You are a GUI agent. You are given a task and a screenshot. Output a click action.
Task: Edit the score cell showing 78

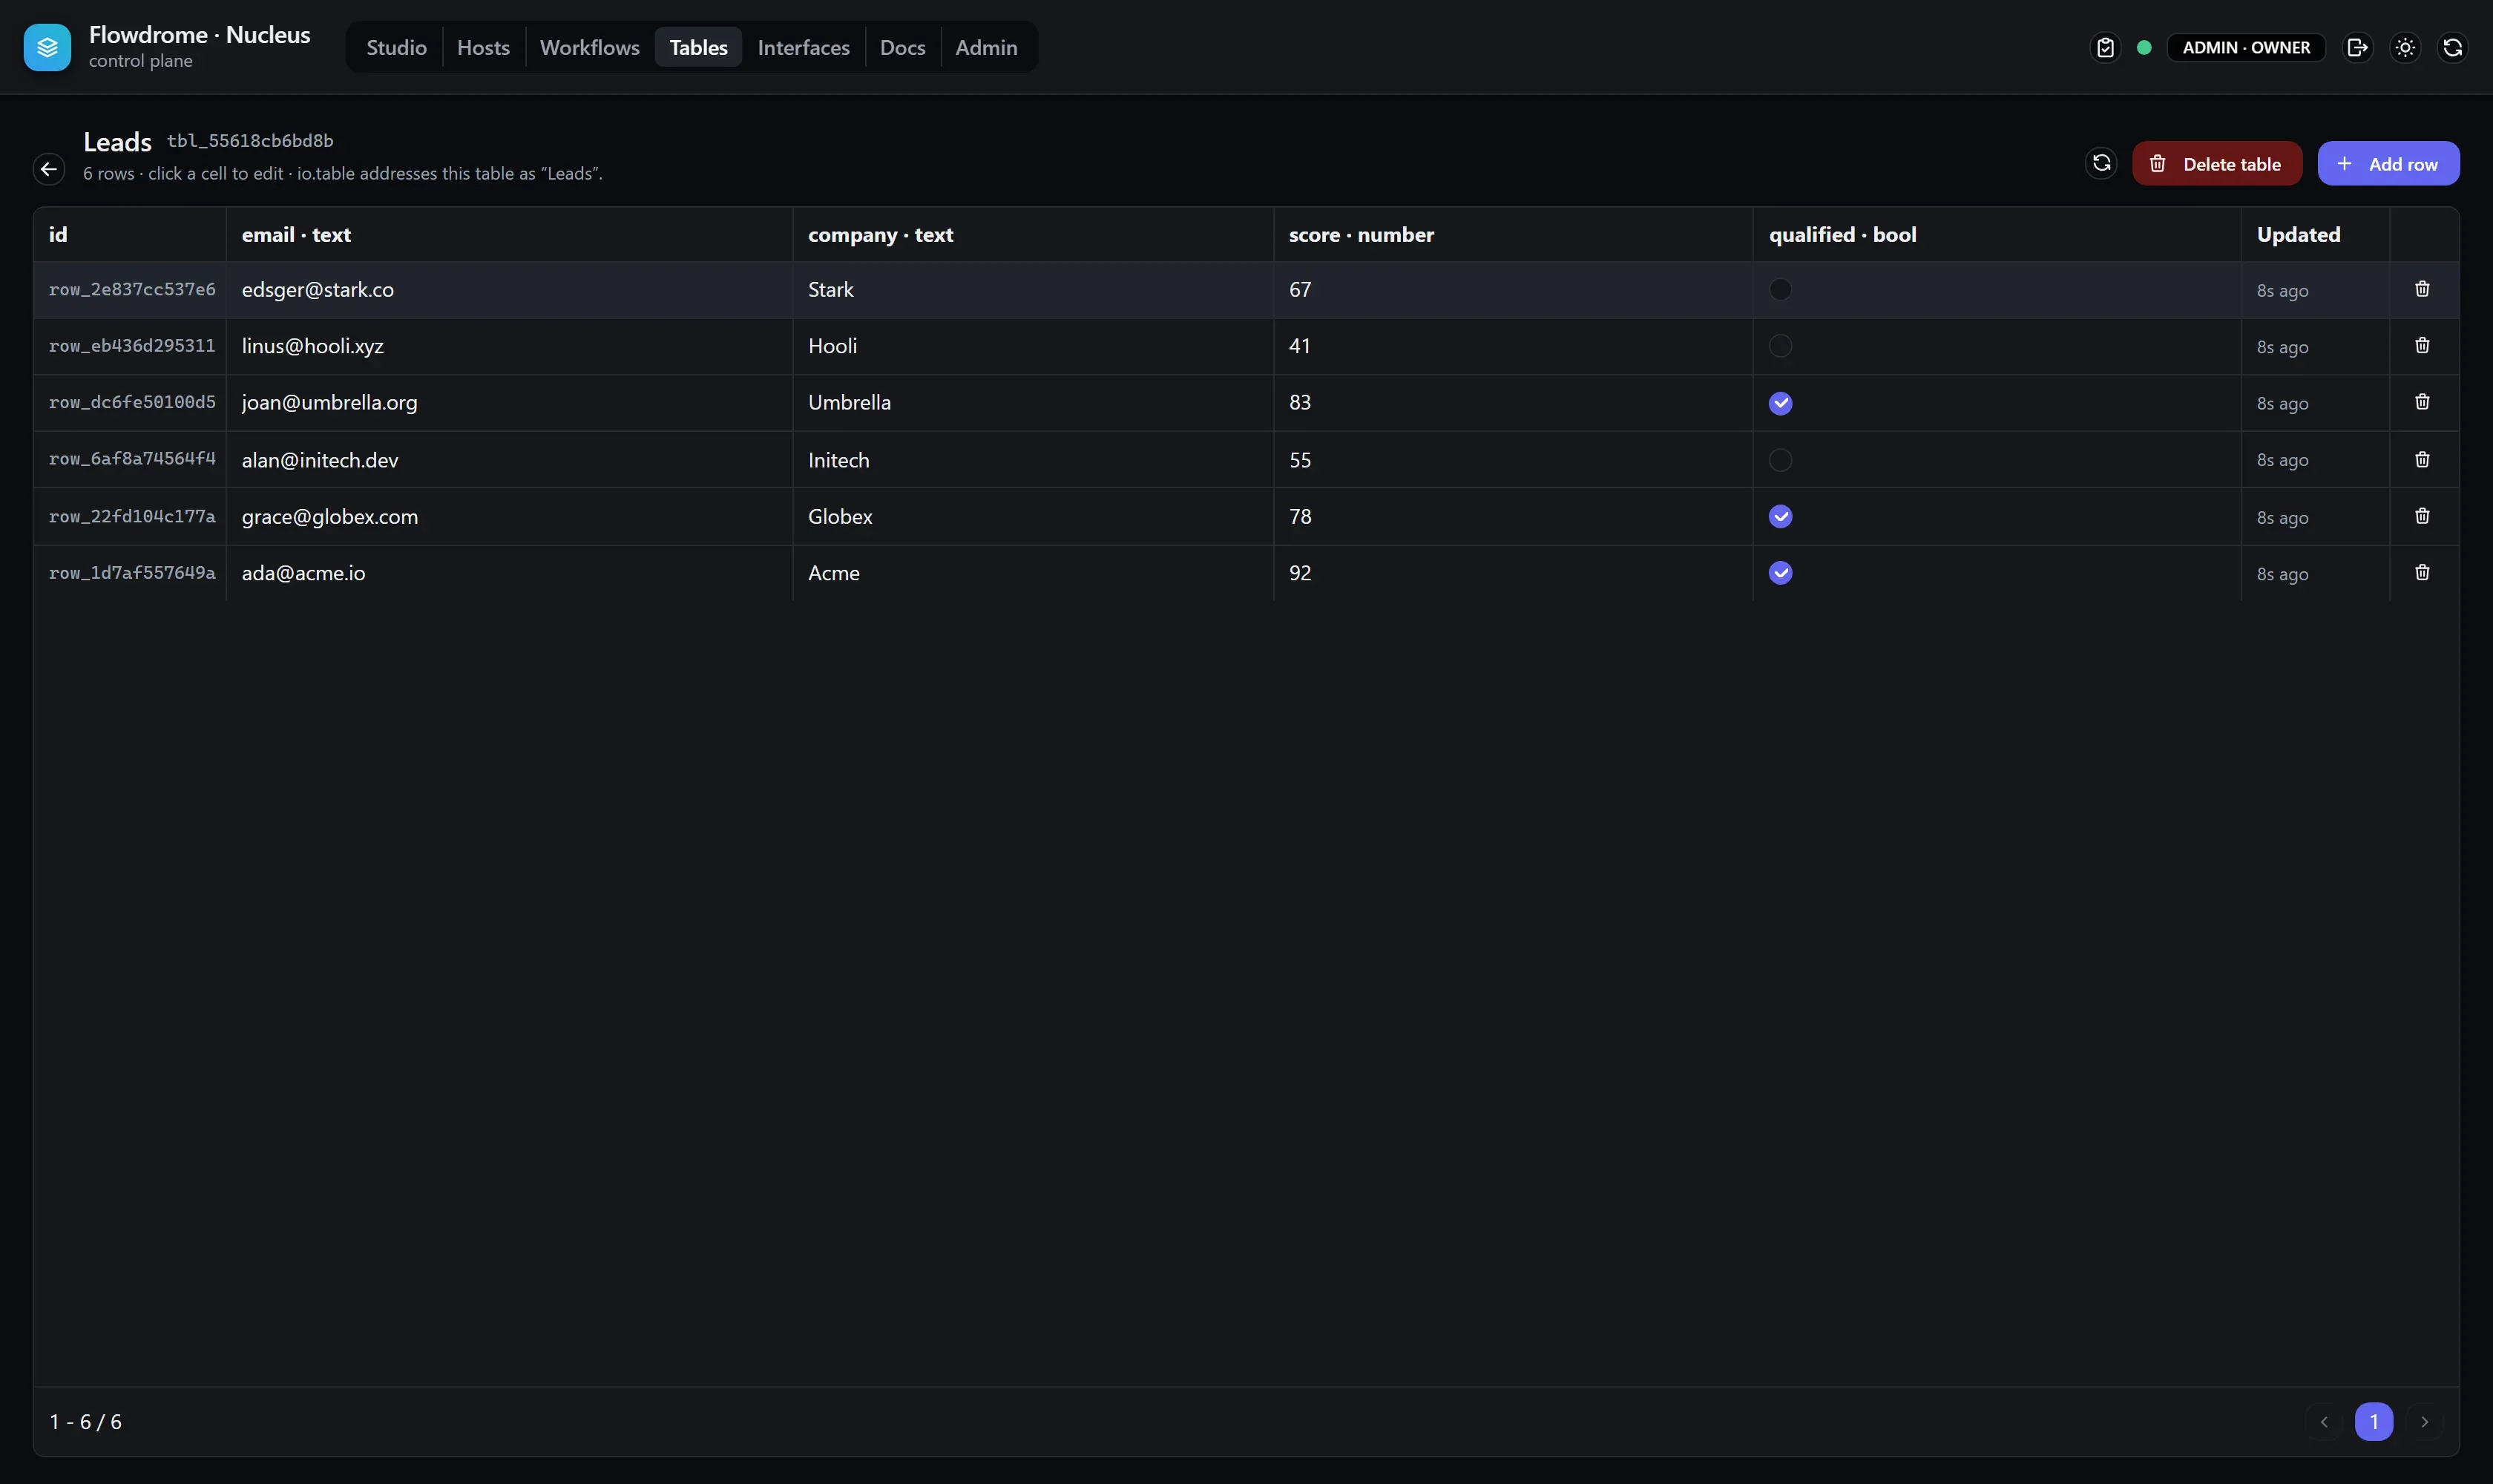1513,516
